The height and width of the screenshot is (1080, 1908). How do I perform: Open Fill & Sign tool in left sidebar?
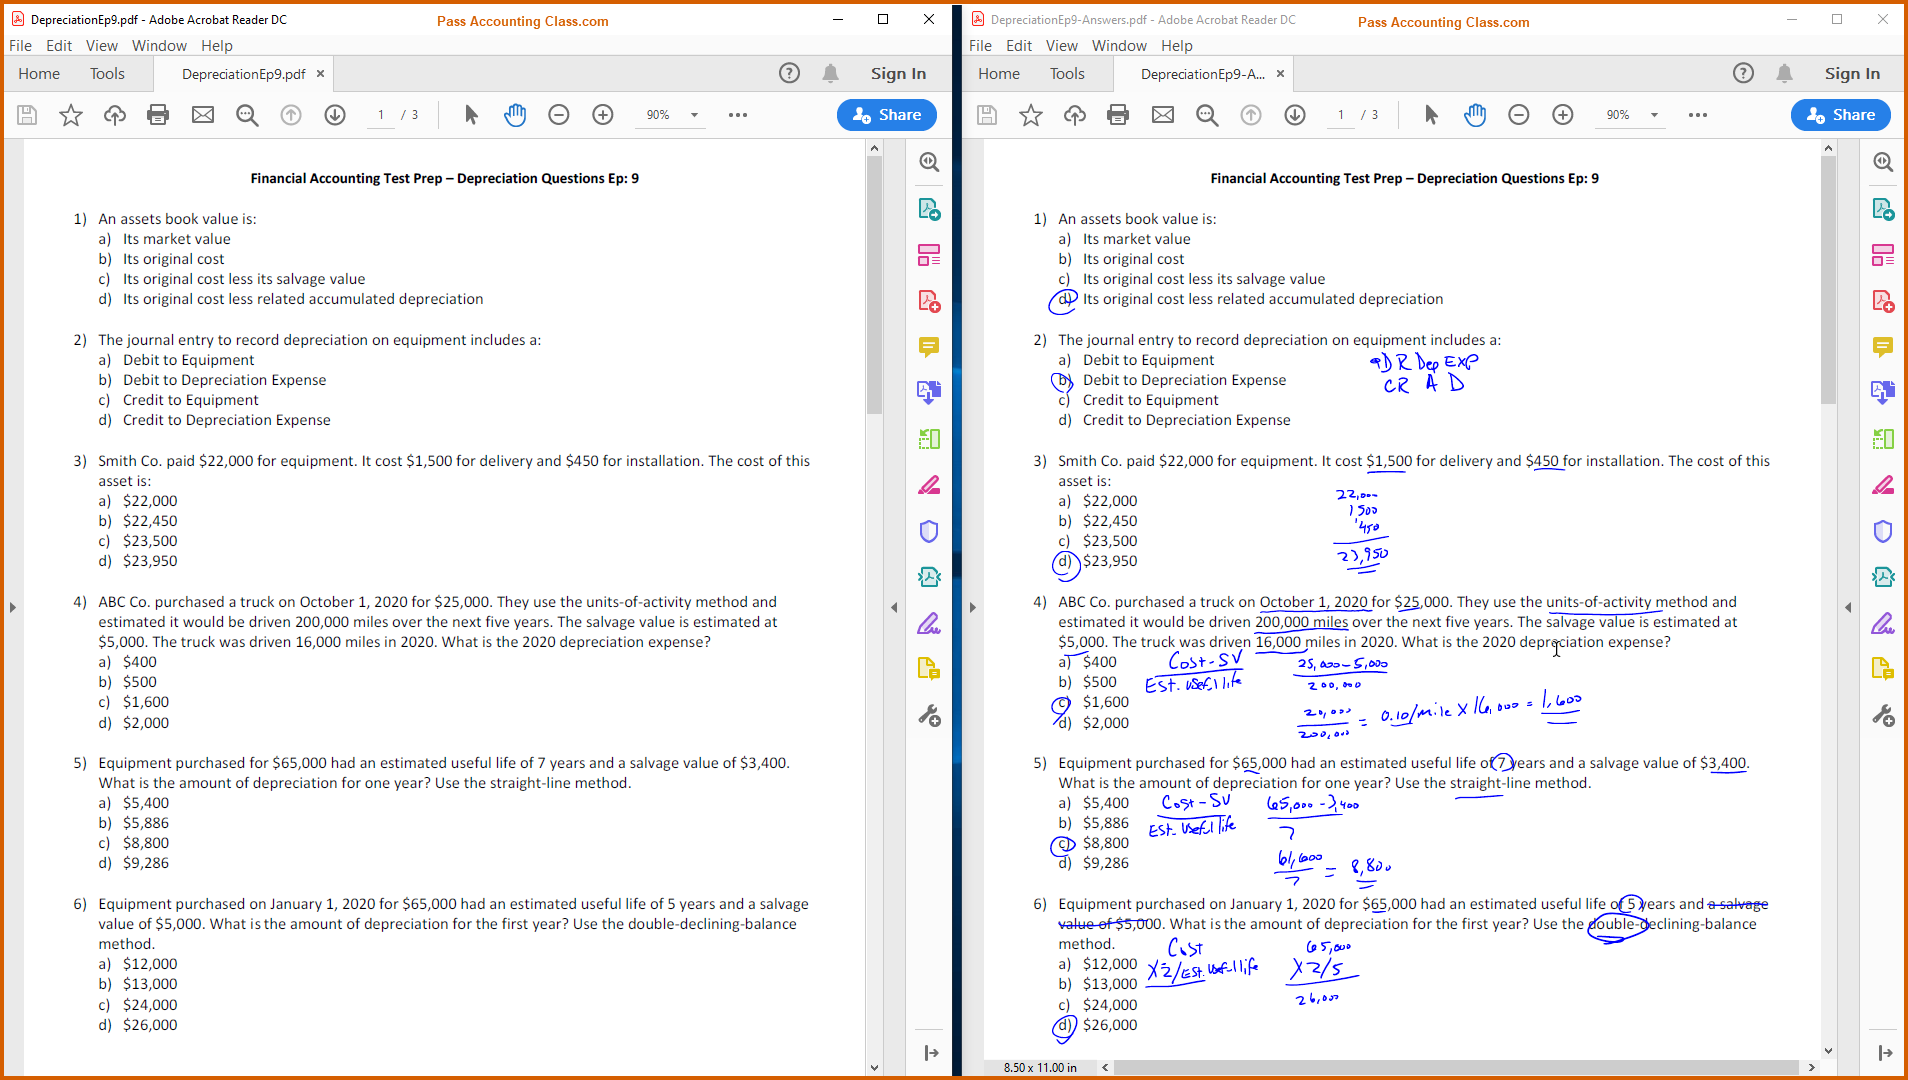[929, 624]
